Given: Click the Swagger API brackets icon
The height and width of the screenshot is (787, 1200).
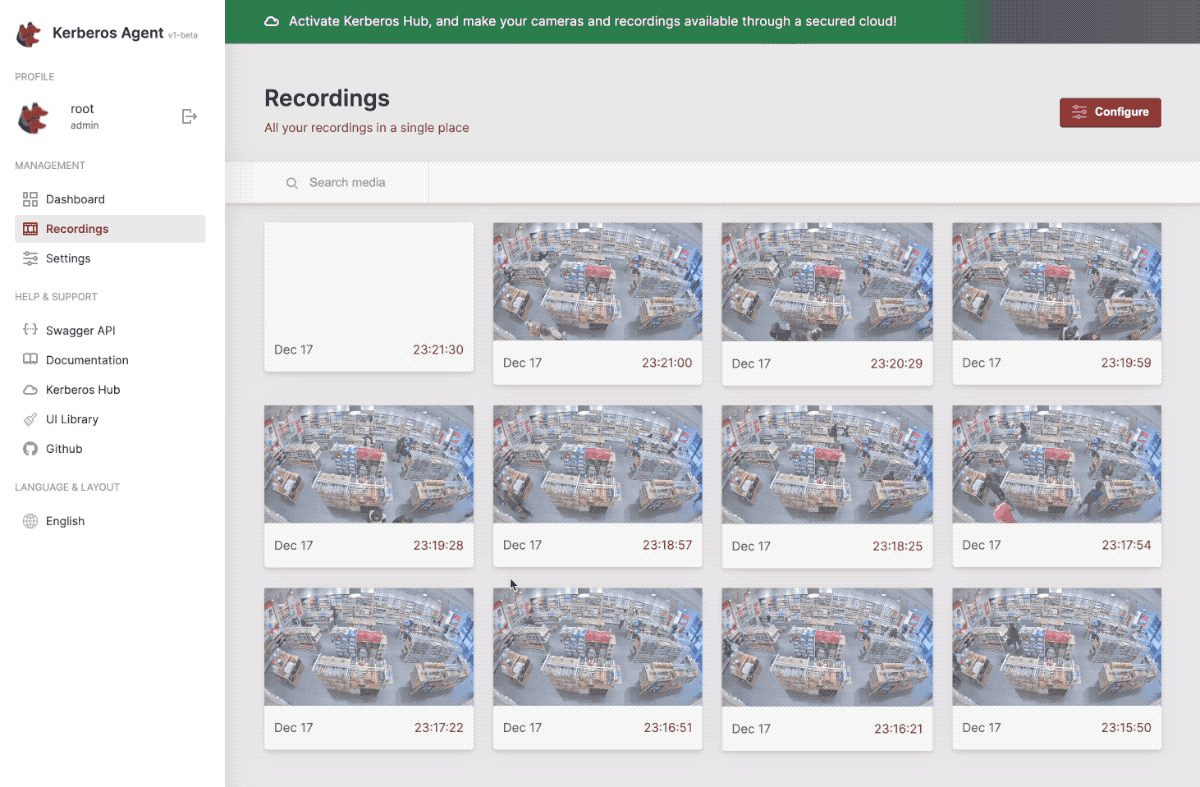Looking at the screenshot, I should pyautogui.click(x=28, y=330).
